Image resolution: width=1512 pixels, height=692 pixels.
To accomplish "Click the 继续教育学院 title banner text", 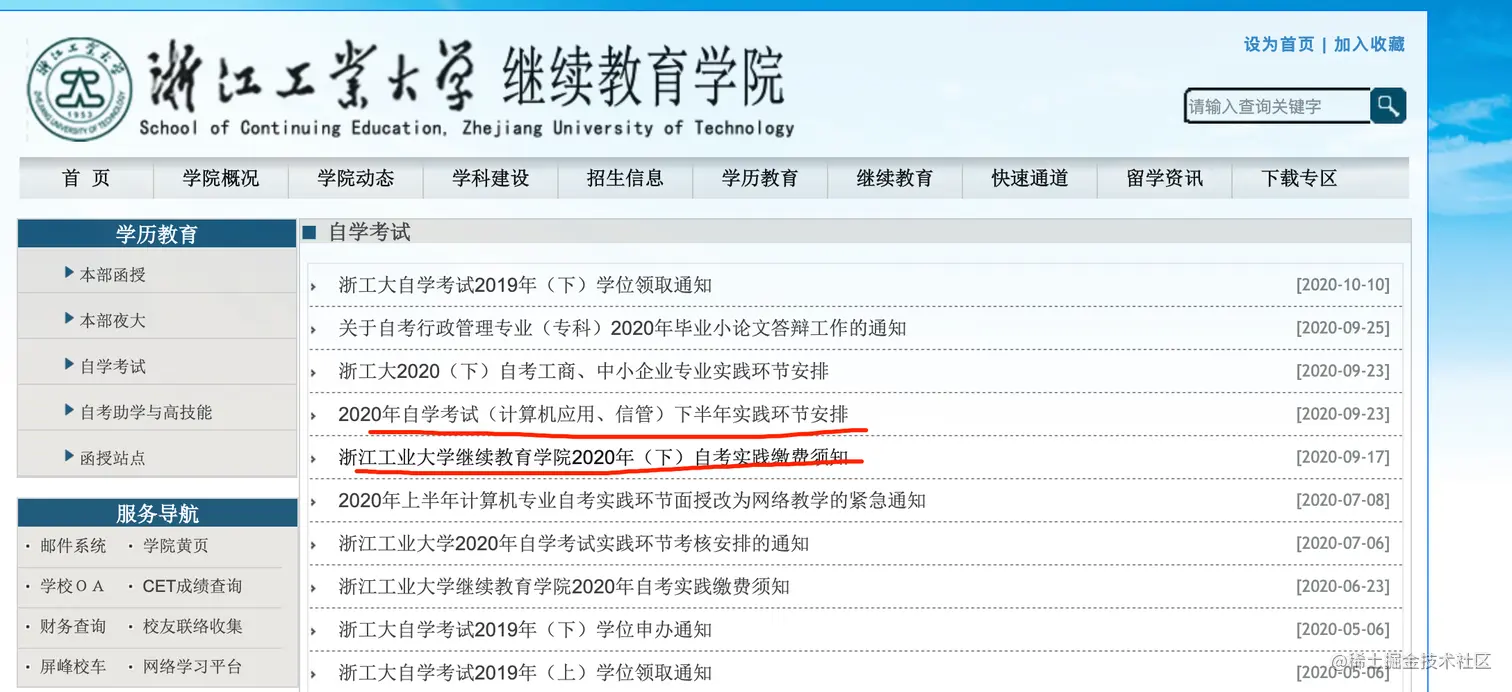I will pyautogui.click(x=643, y=78).
